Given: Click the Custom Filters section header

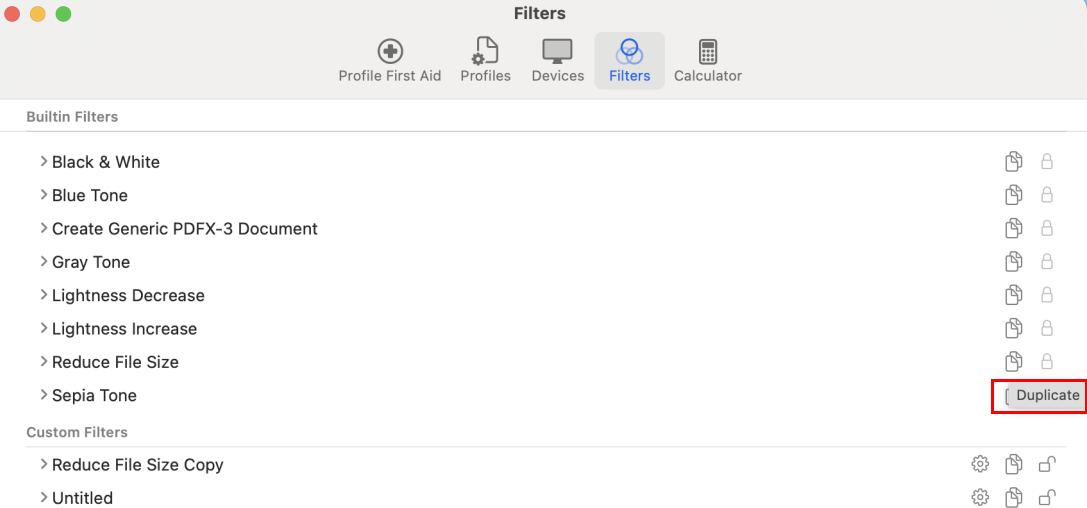Looking at the screenshot, I should point(77,432).
